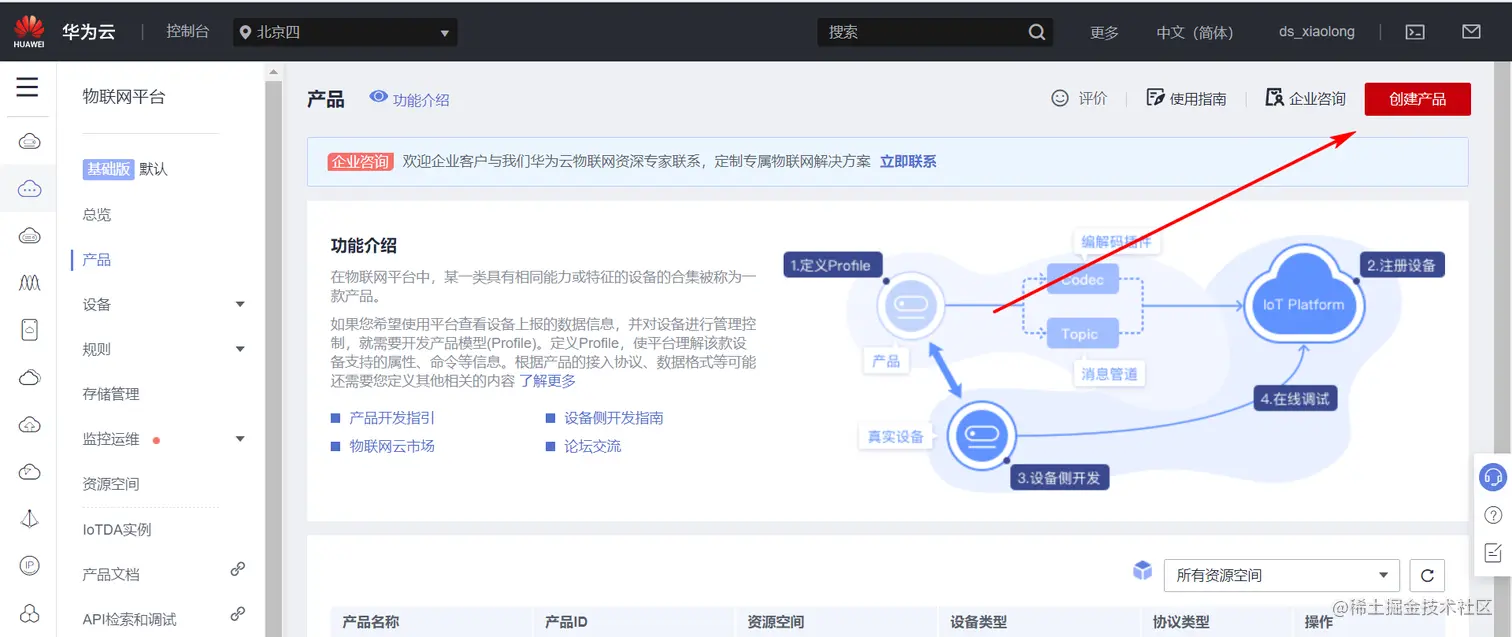This screenshot has height=637, width=1512.
Task: Go to 总览 in the sidebar
Action: [x=97, y=214]
